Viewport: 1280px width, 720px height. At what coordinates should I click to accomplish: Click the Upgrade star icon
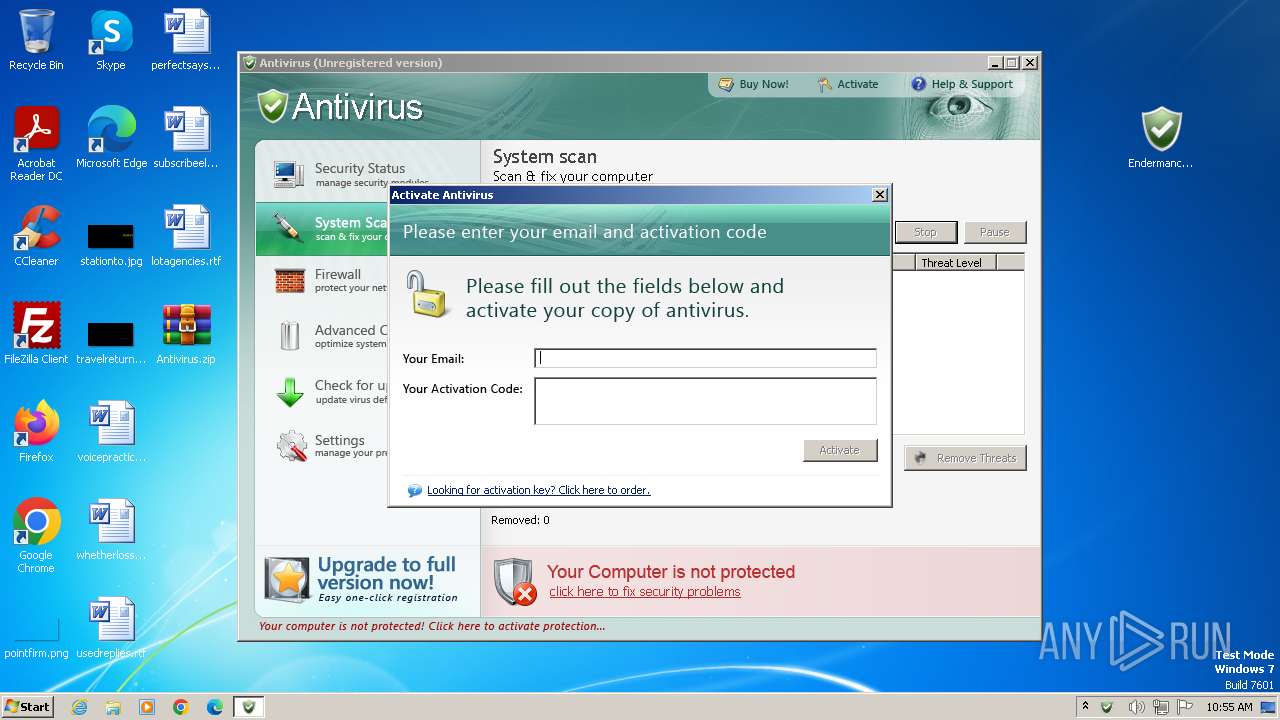pyautogui.click(x=287, y=580)
